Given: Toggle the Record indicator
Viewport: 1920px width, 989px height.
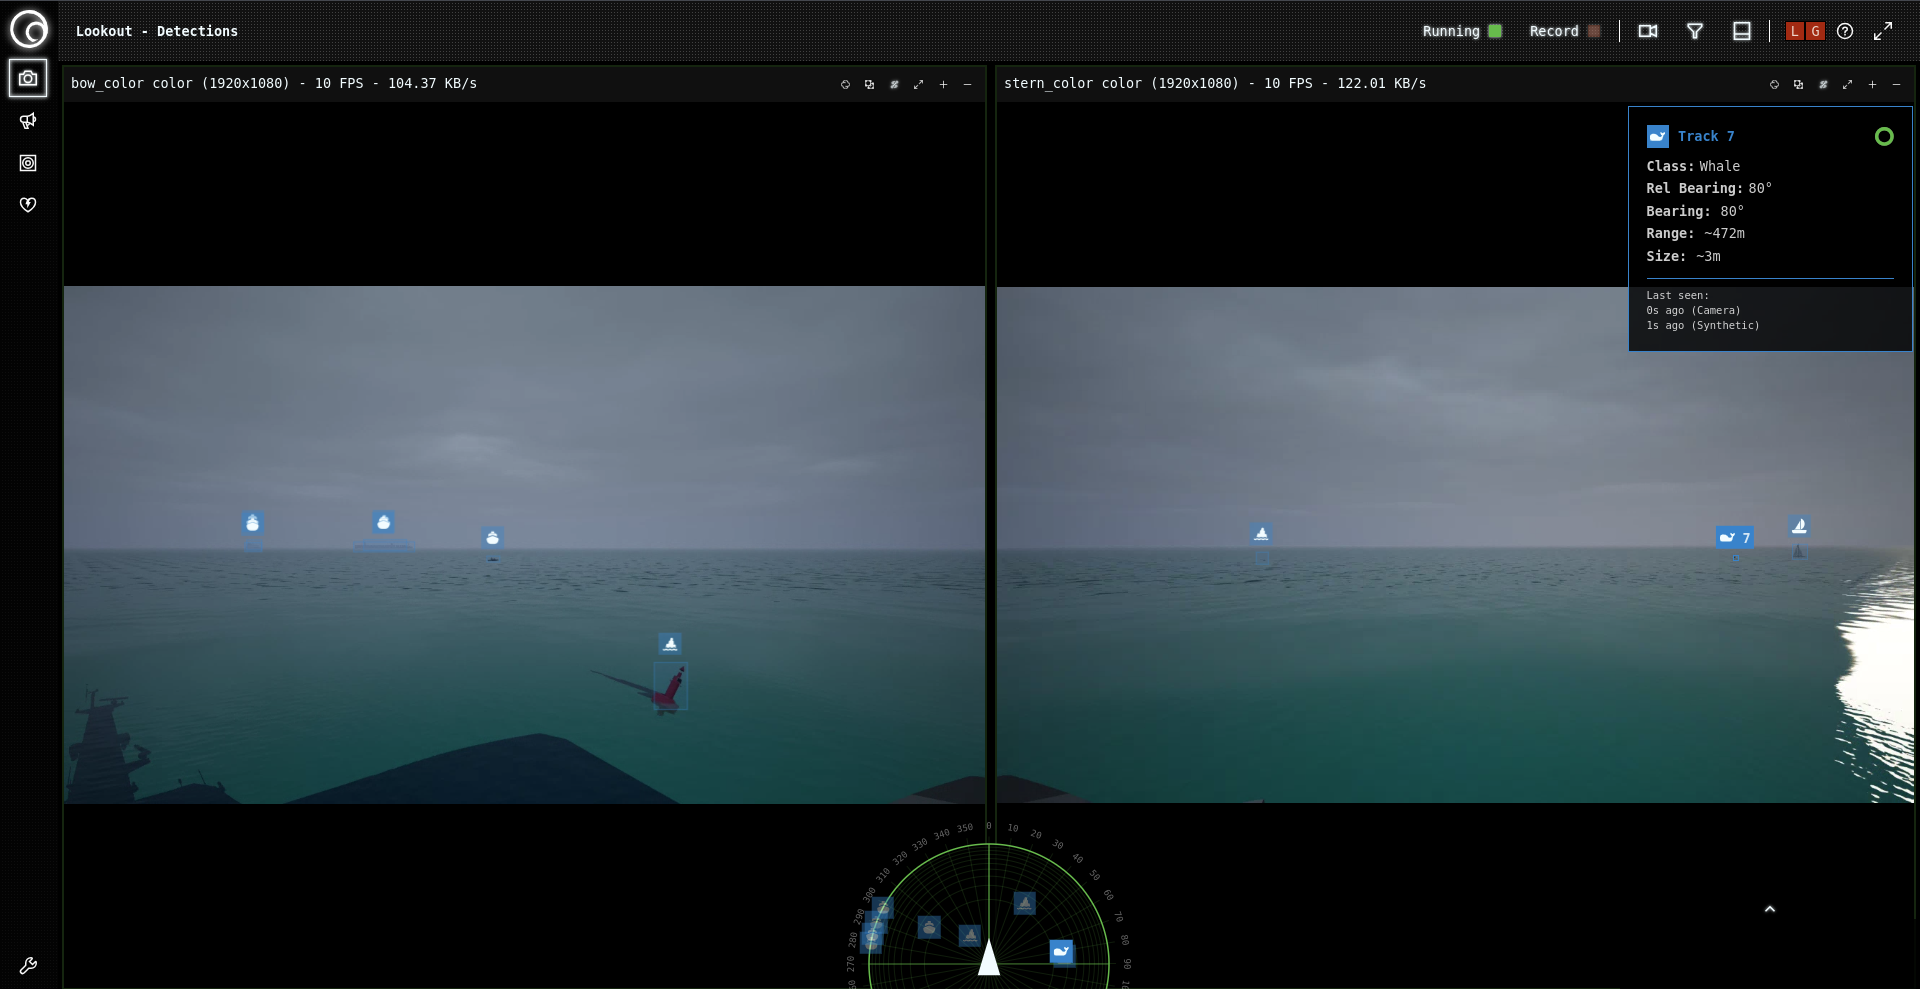Looking at the screenshot, I should point(1594,31).
